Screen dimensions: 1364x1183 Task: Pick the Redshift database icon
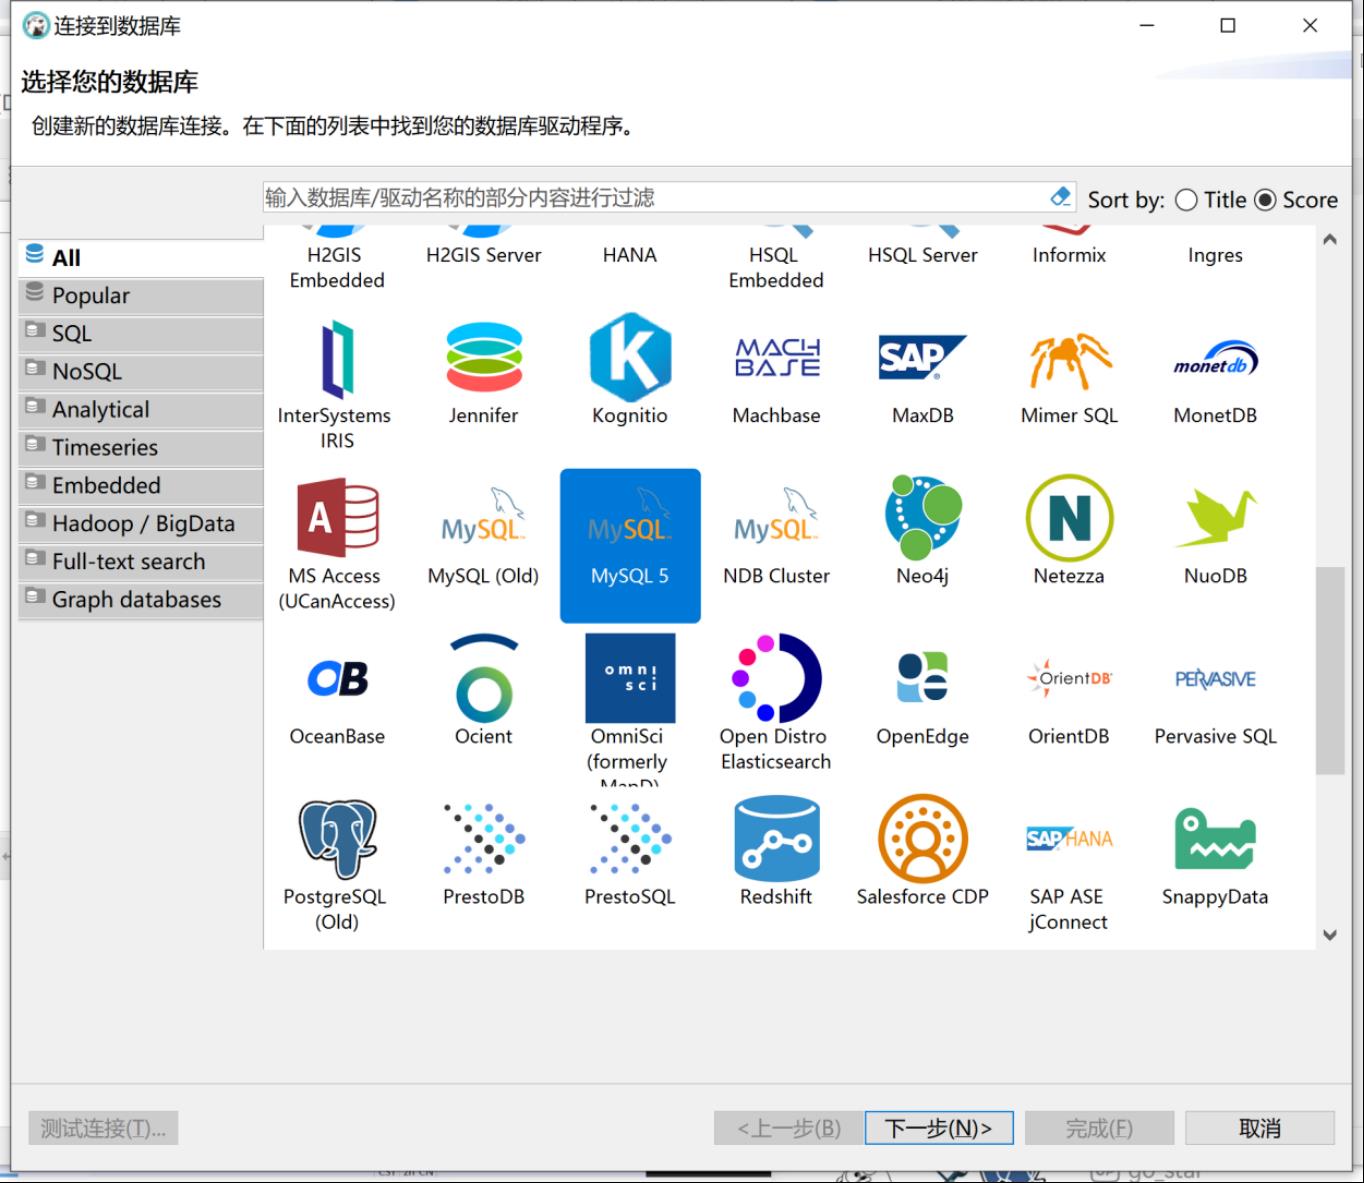[777, 838]
